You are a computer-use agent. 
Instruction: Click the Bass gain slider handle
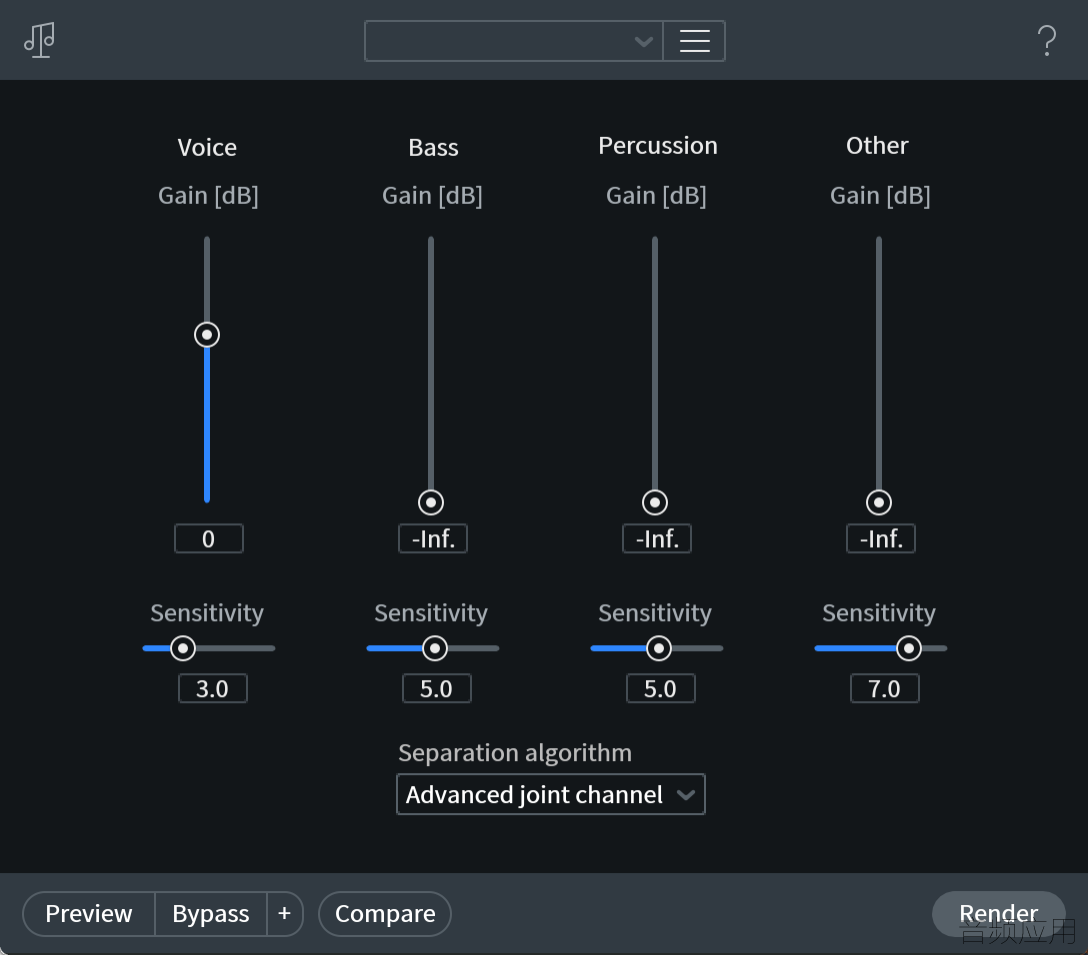tap(431, 502)
